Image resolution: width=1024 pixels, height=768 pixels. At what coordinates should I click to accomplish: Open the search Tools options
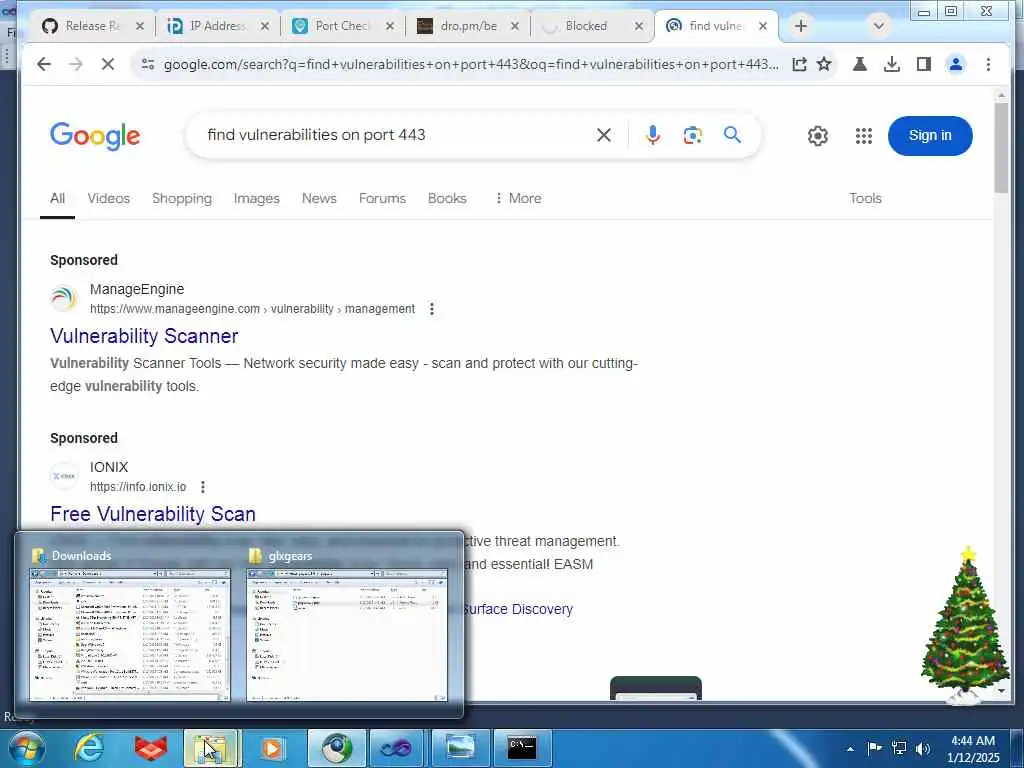click(x=865, y=198)
